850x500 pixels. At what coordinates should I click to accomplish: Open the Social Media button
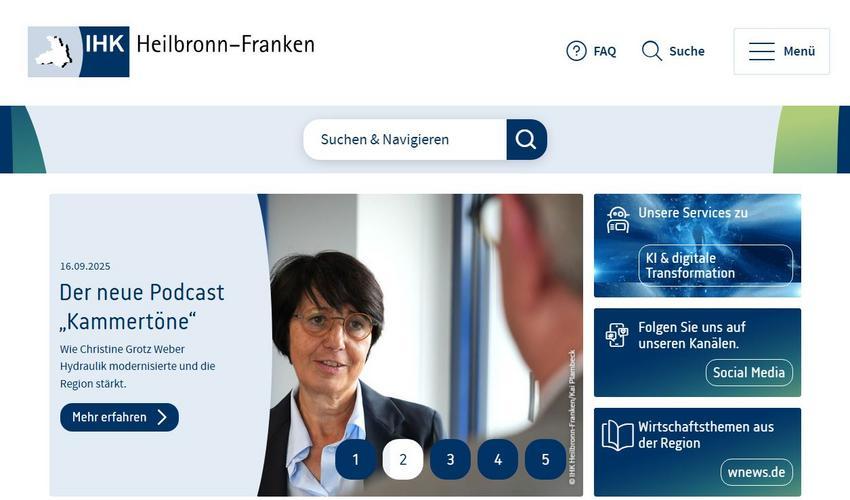point(749,373)
